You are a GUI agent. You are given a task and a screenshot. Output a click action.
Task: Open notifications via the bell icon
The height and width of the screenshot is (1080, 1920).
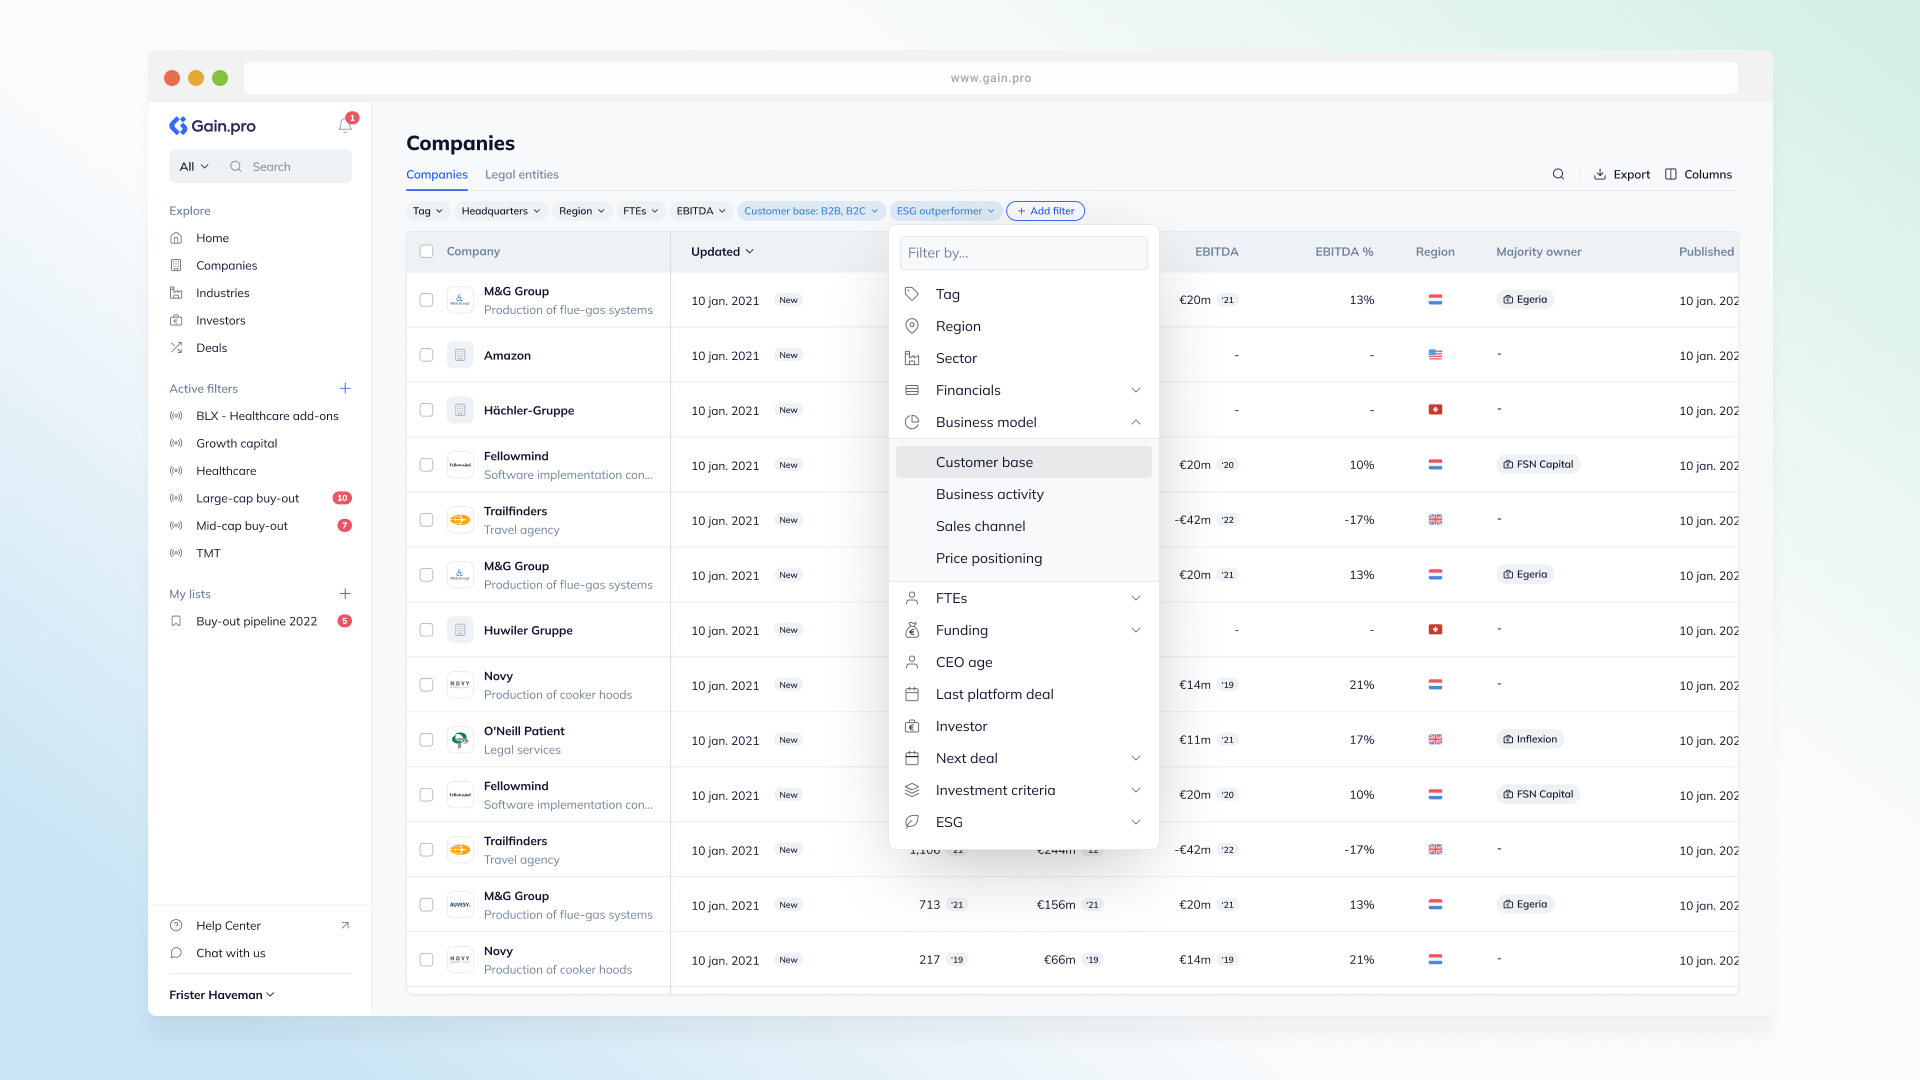click(x=344, y=125)
